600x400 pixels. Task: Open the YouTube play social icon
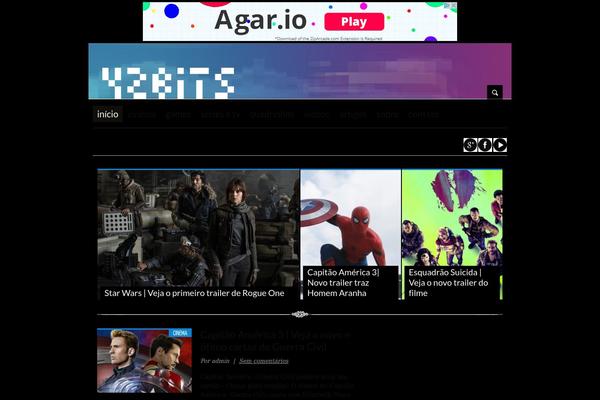pos(500,145)
